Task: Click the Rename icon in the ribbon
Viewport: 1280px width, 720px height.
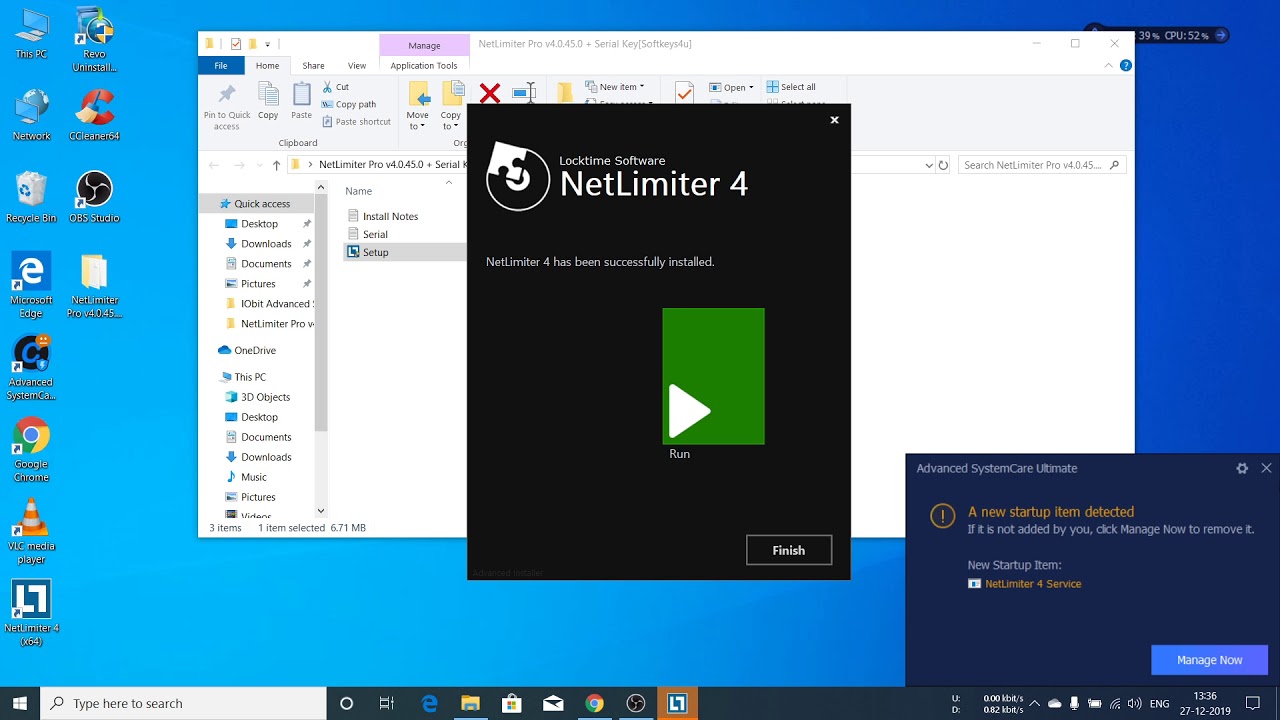Action: click(x=524, y=92)
